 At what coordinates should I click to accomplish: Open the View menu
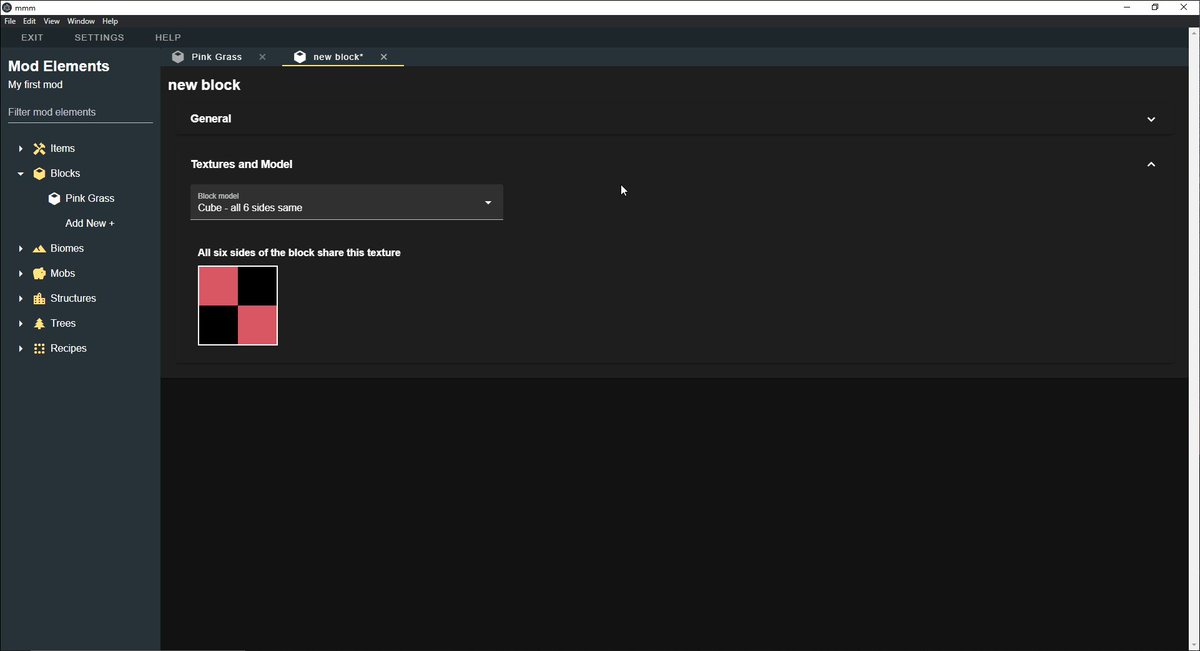pos(51,21)
